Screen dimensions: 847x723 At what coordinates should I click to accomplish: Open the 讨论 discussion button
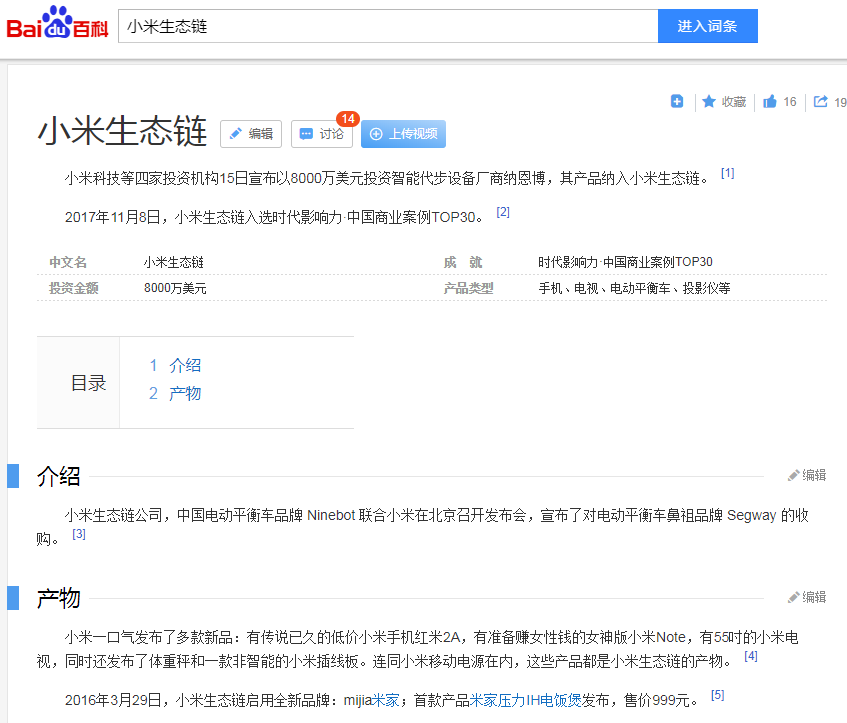pyautogui.click(x=321, y=133)
